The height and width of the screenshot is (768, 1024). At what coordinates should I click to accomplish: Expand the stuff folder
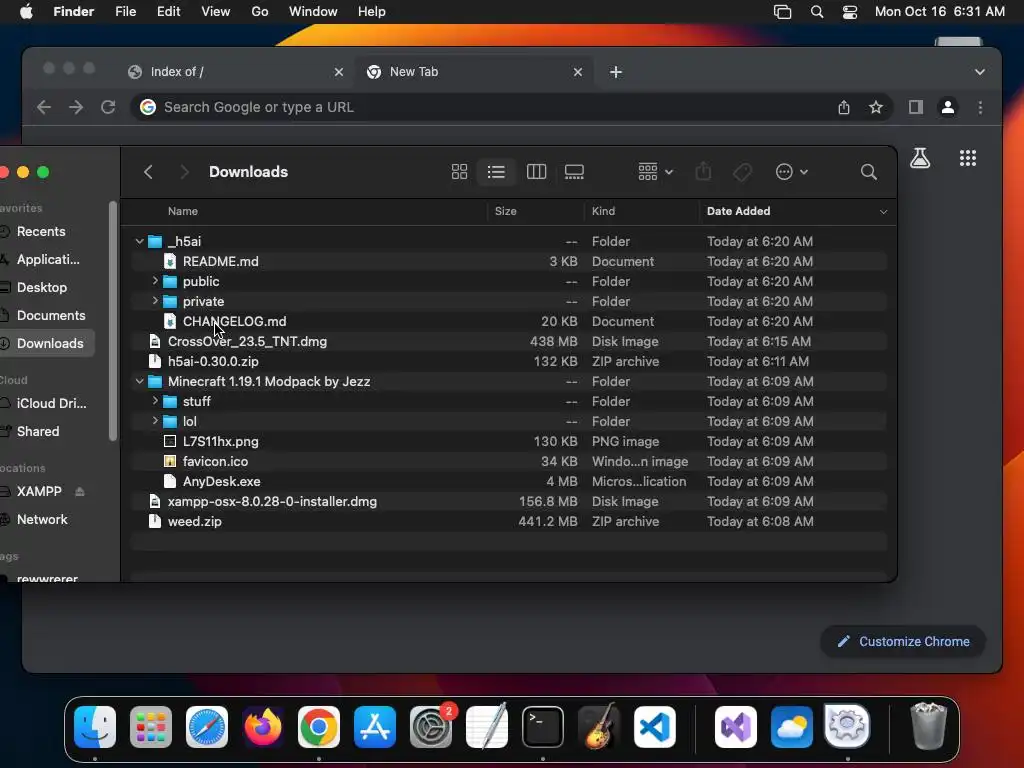[155, 401]
